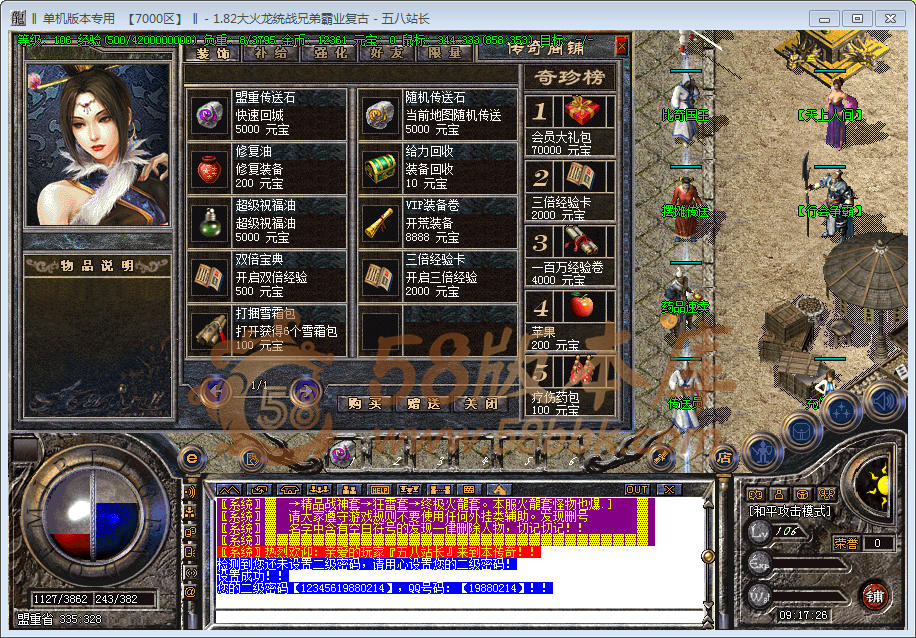Screen dimensions: 916x638
Task: Click the round 'e' button on the belt bar
Action: coord(192,458)
